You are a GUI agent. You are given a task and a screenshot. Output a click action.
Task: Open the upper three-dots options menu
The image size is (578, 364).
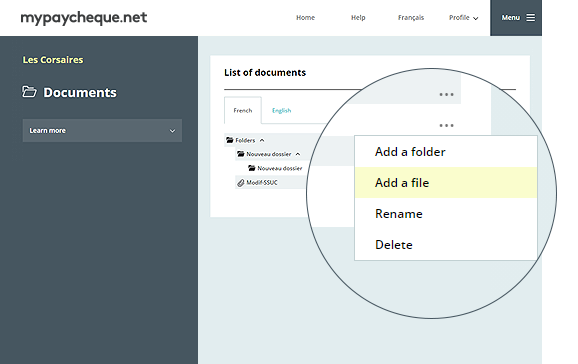click(446, 95)
